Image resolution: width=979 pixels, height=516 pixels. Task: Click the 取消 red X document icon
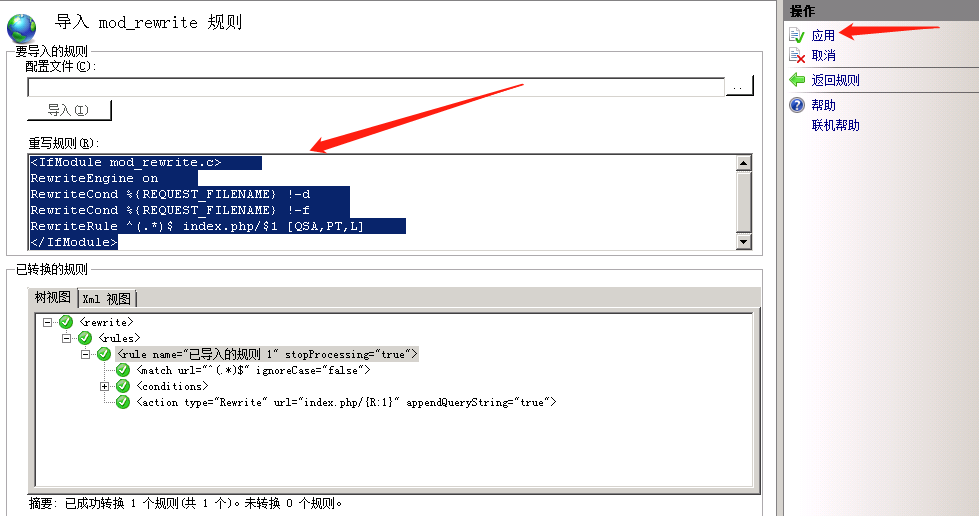pyautogui.click(x=797, y=56)
